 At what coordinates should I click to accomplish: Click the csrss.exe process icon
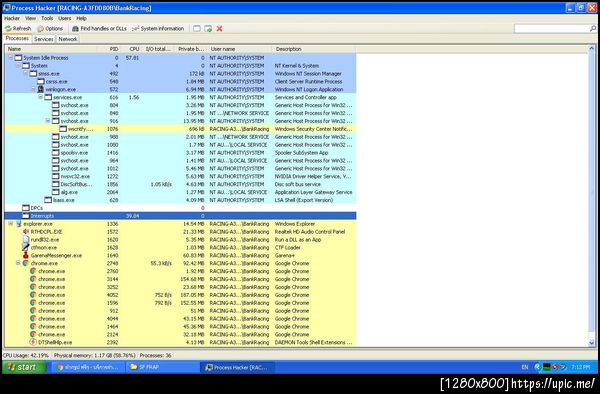pos(41,81)
